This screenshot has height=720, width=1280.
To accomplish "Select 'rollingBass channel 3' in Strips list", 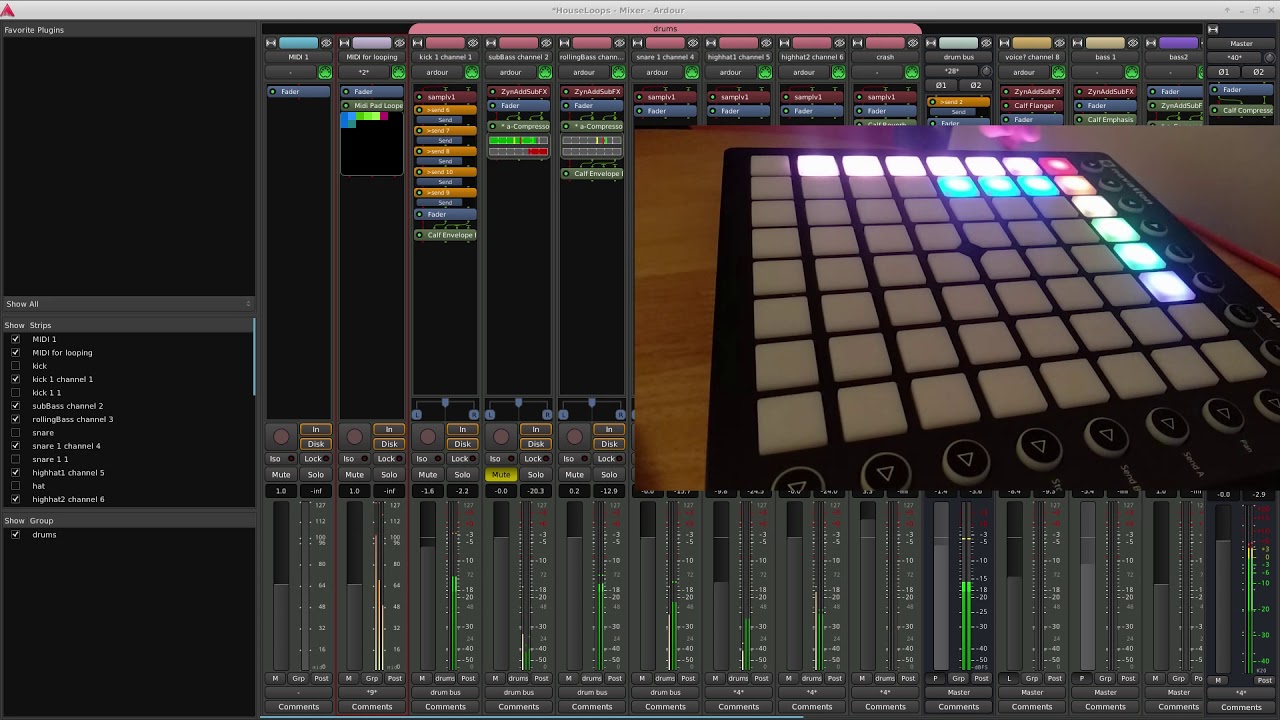I will click(72, 419).
